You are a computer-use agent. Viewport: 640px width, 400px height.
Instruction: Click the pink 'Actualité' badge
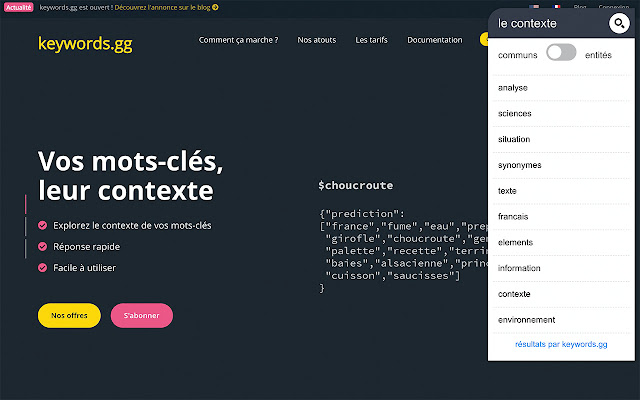[x=18, y=7]
